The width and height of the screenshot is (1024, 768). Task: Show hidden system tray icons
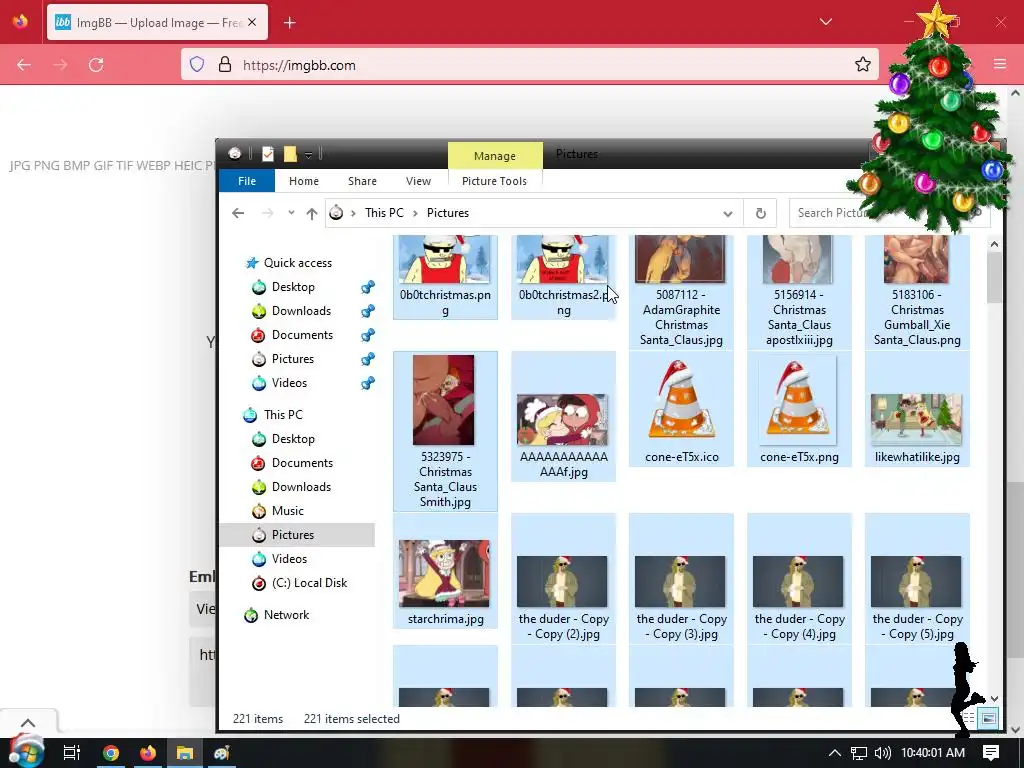(x=835, y=753)
